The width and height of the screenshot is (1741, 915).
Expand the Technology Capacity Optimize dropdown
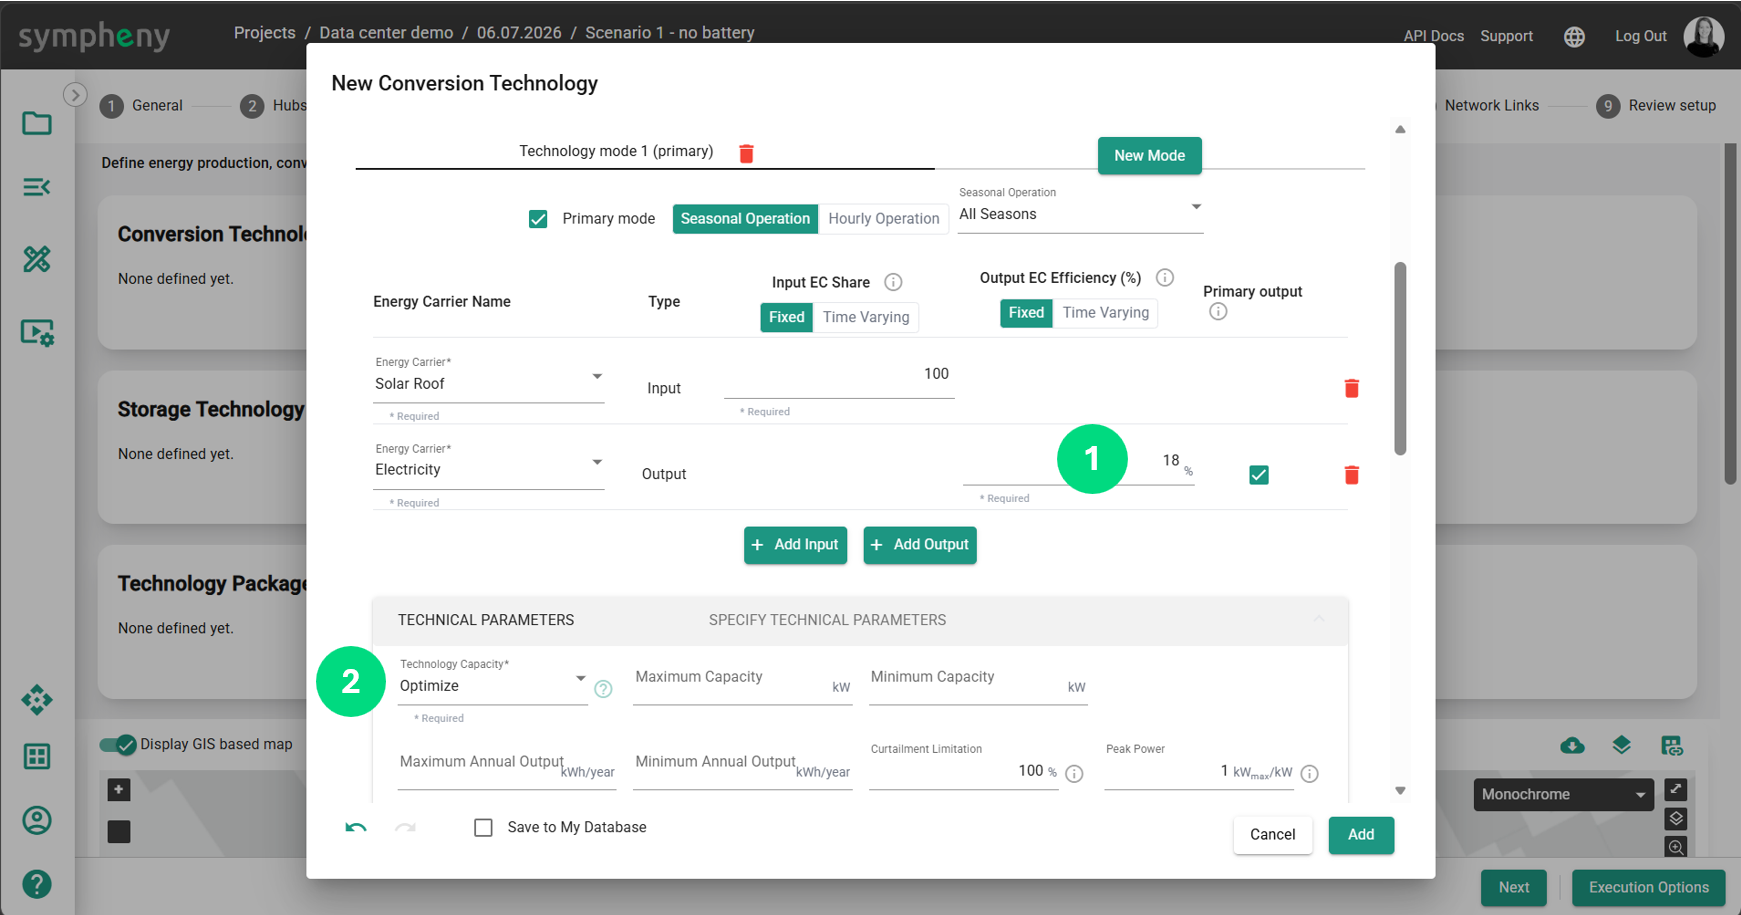(493, 681)
